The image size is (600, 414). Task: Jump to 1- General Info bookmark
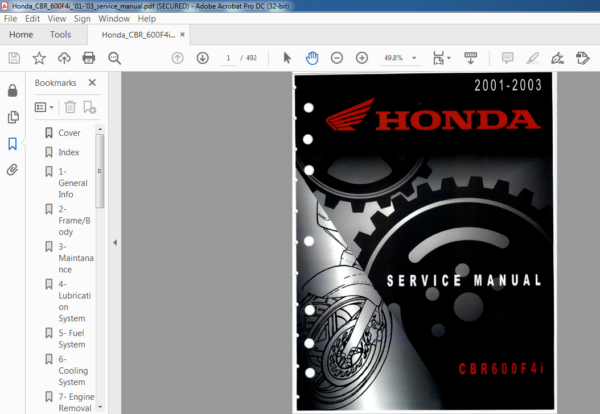click(x=73, y=183)
